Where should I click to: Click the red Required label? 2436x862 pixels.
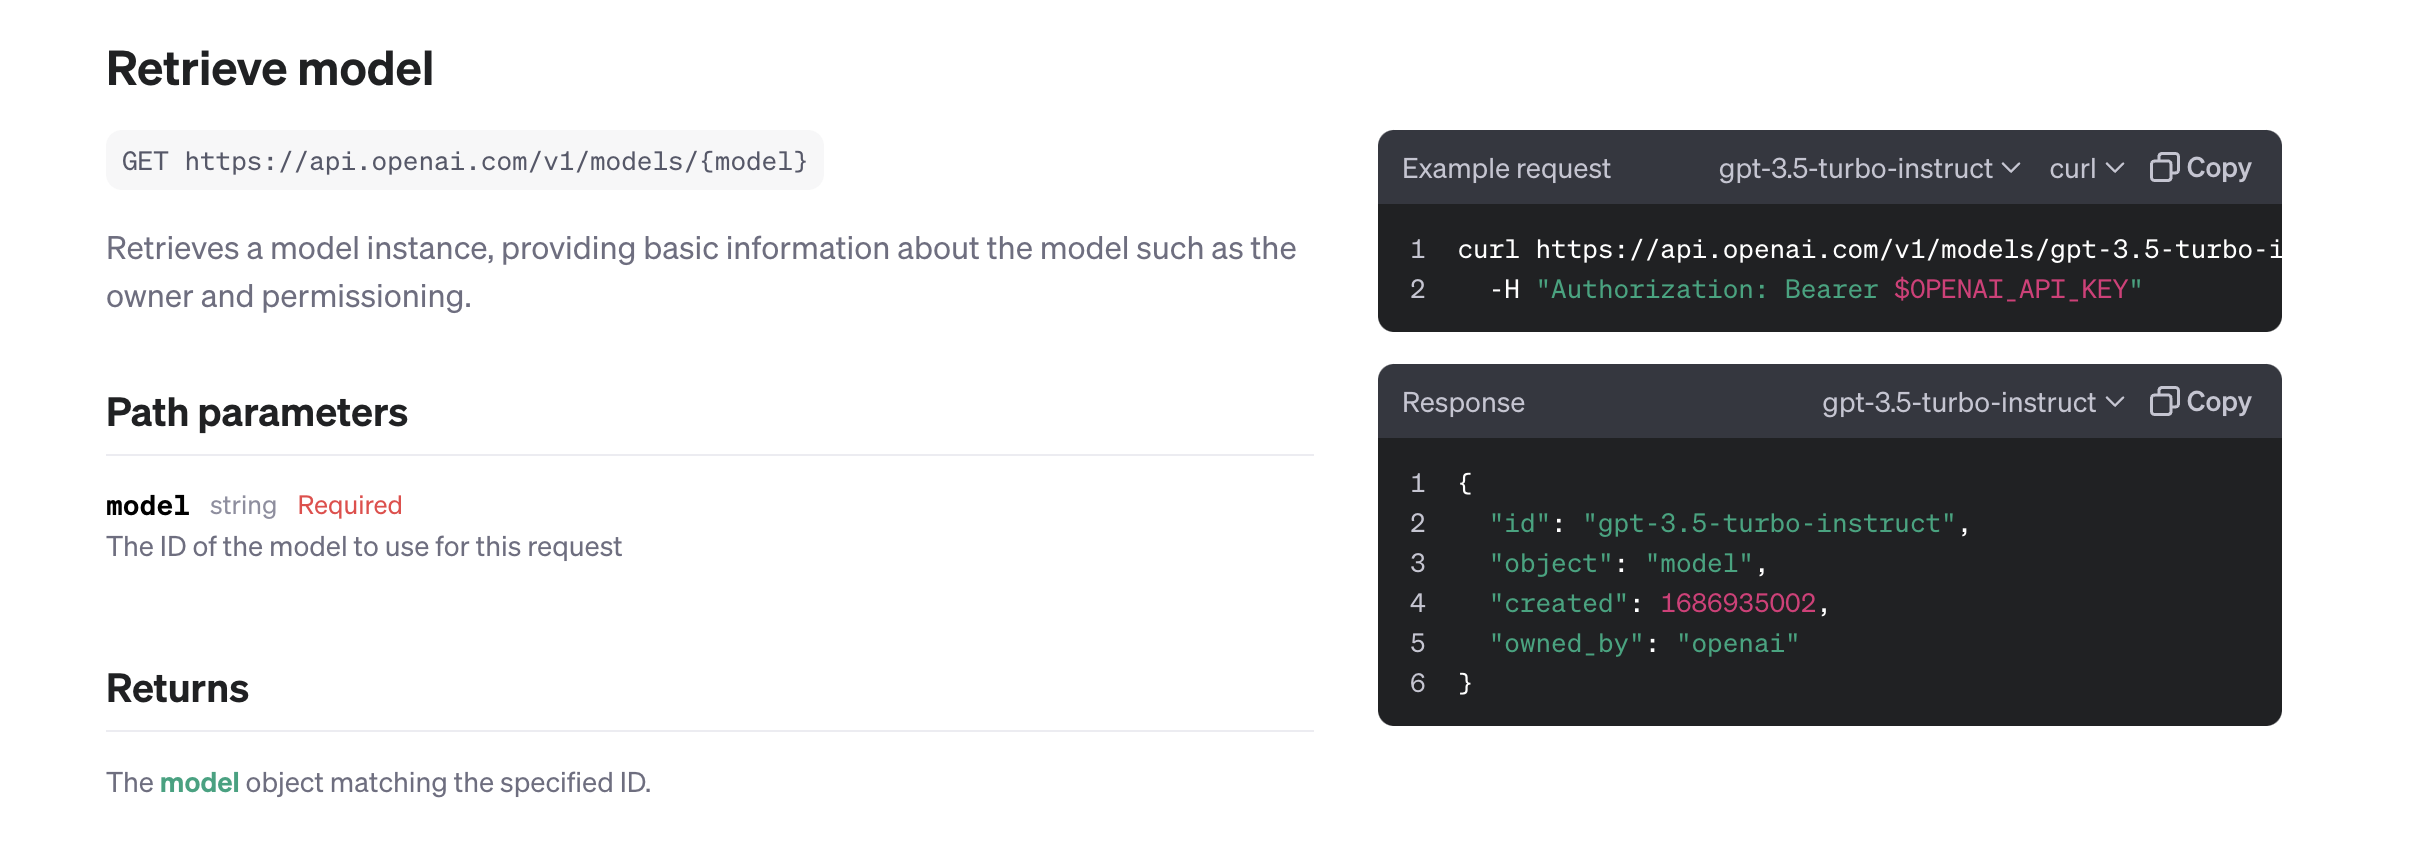[350, 505]
